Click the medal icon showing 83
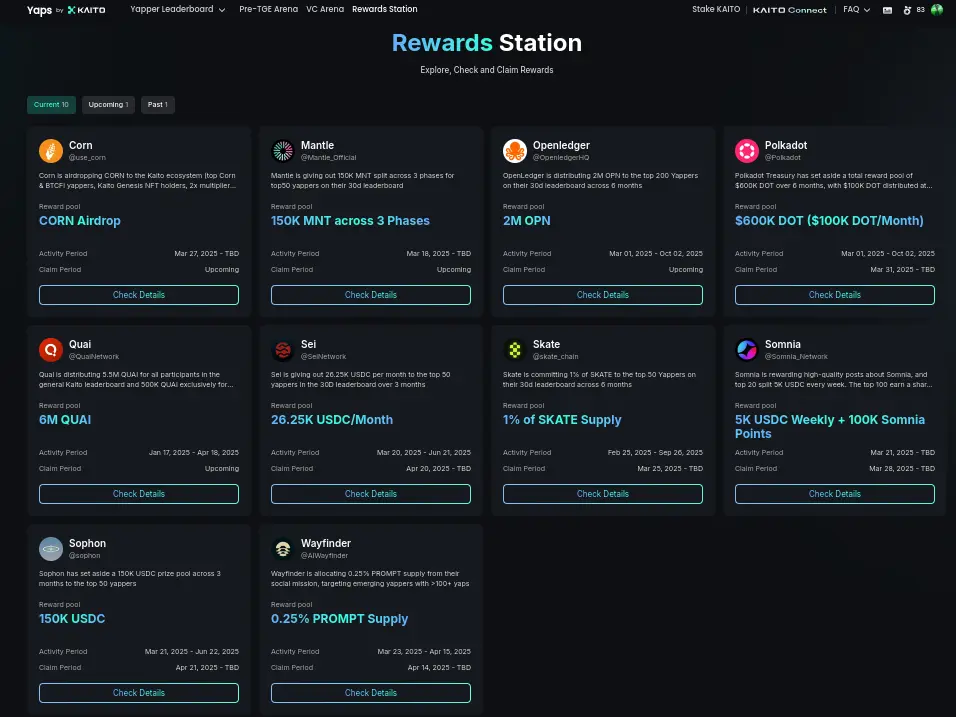This screenshot has width=956, height=717. 913,10
